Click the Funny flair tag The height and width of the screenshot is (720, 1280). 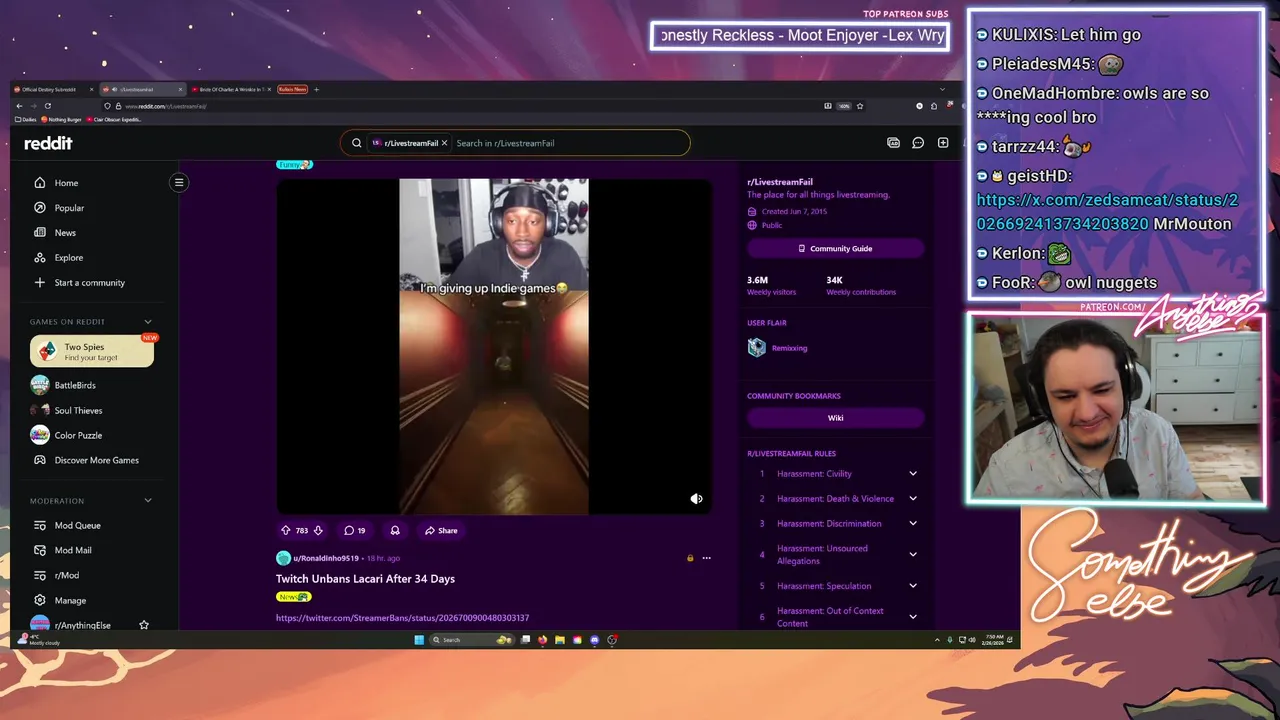point(294,164)
